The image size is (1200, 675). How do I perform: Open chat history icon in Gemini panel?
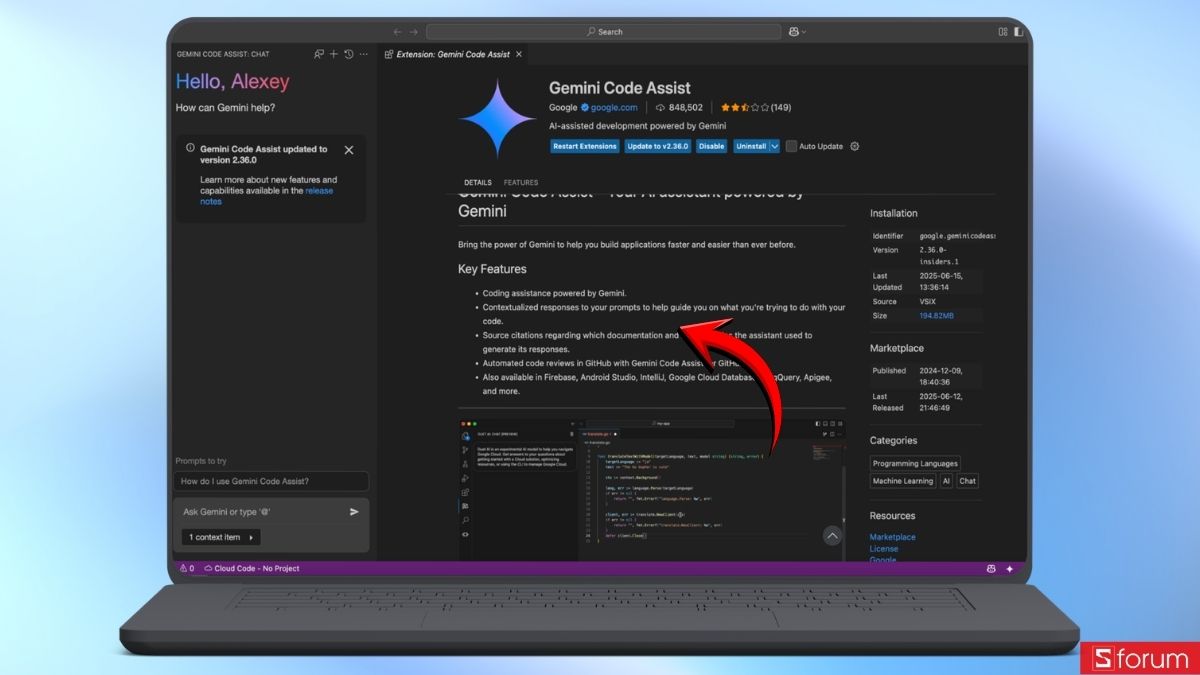[349, 54]
